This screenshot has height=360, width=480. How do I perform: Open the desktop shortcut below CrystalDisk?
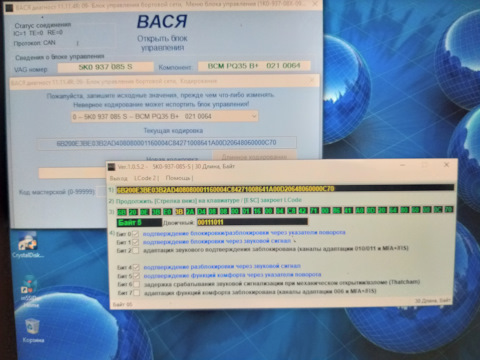pos(30,291)
